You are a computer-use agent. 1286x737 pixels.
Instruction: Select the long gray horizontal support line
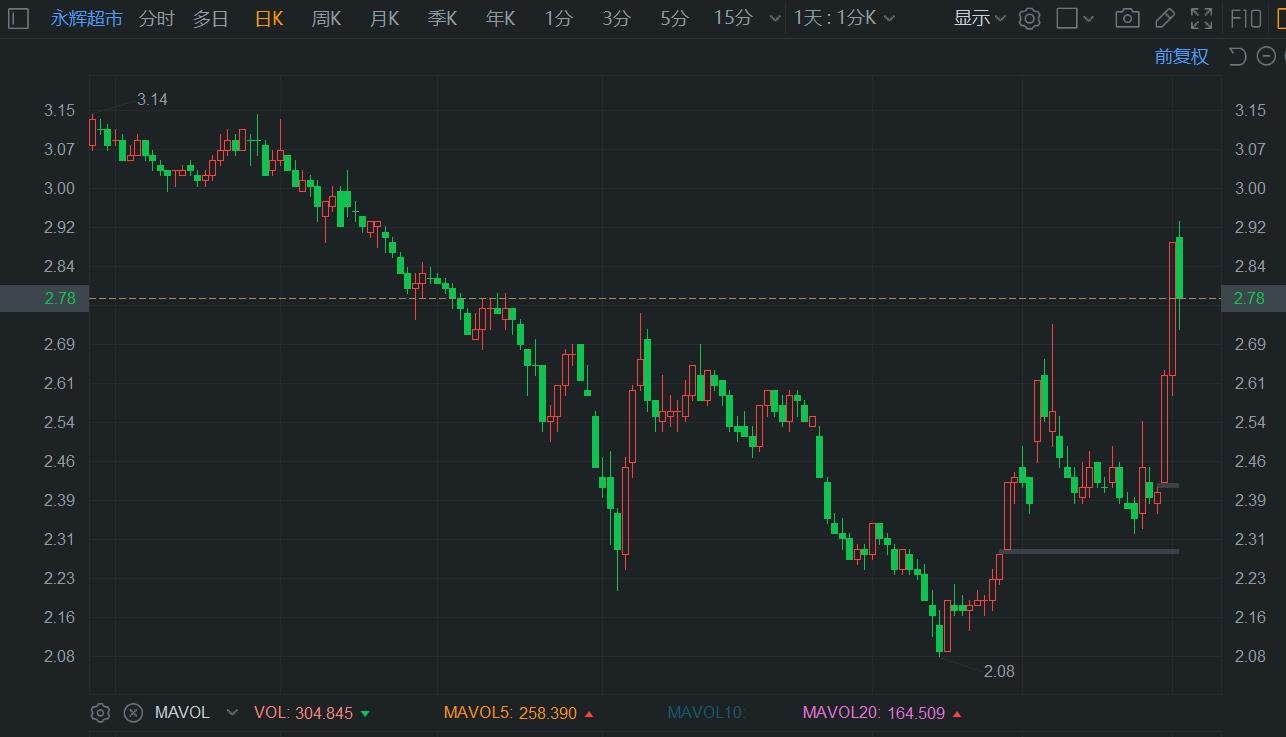click(x=1089, y=551)
